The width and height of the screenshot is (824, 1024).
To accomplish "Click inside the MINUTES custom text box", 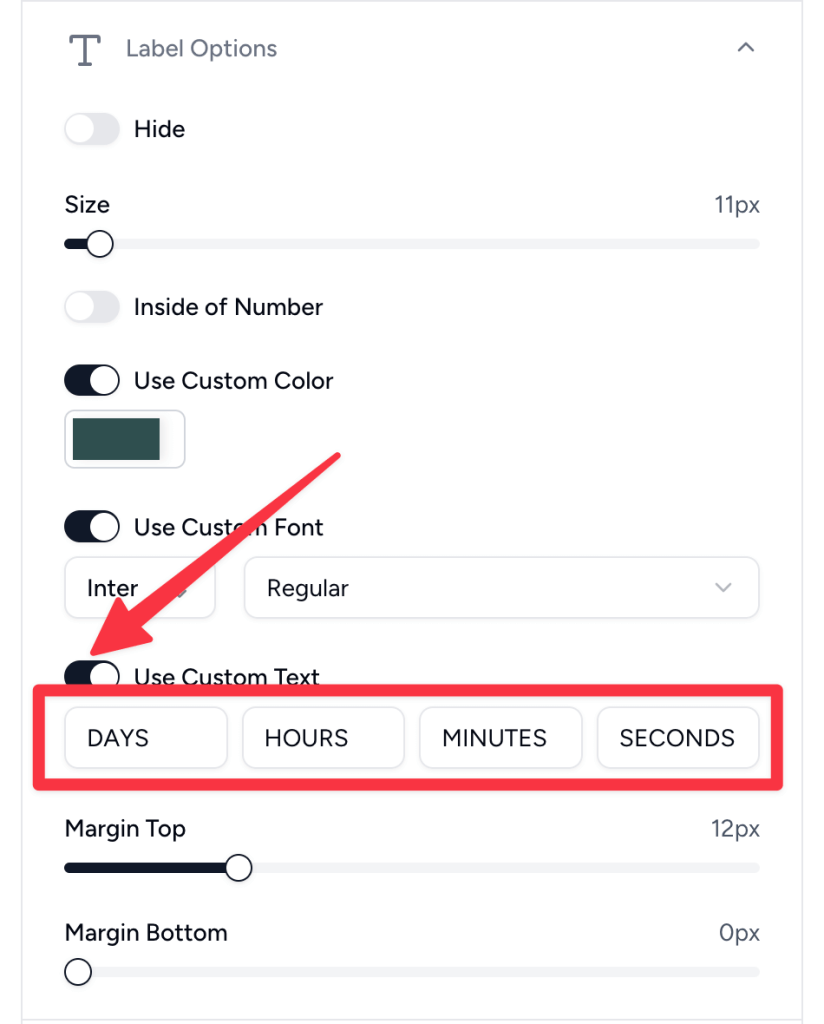I will [x=500, y=738].
